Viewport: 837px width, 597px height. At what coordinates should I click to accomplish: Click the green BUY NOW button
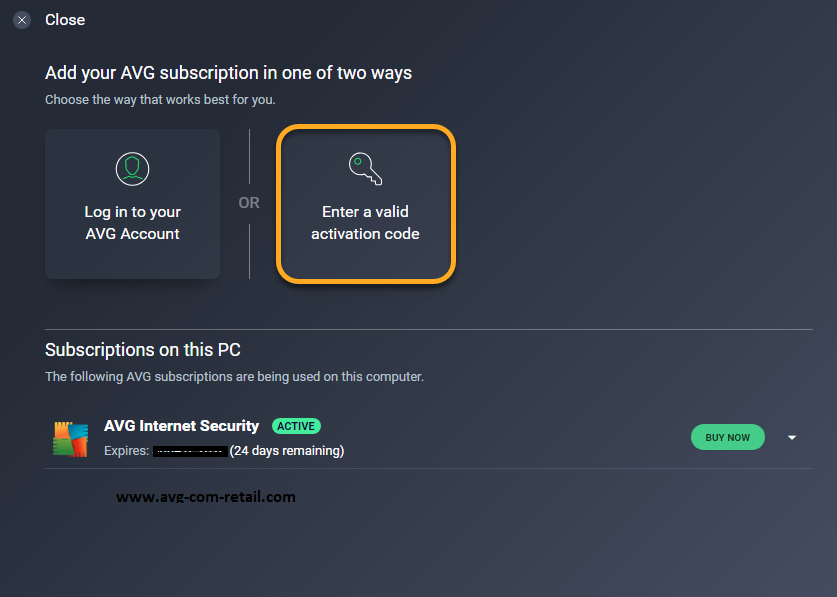[728, 437]
